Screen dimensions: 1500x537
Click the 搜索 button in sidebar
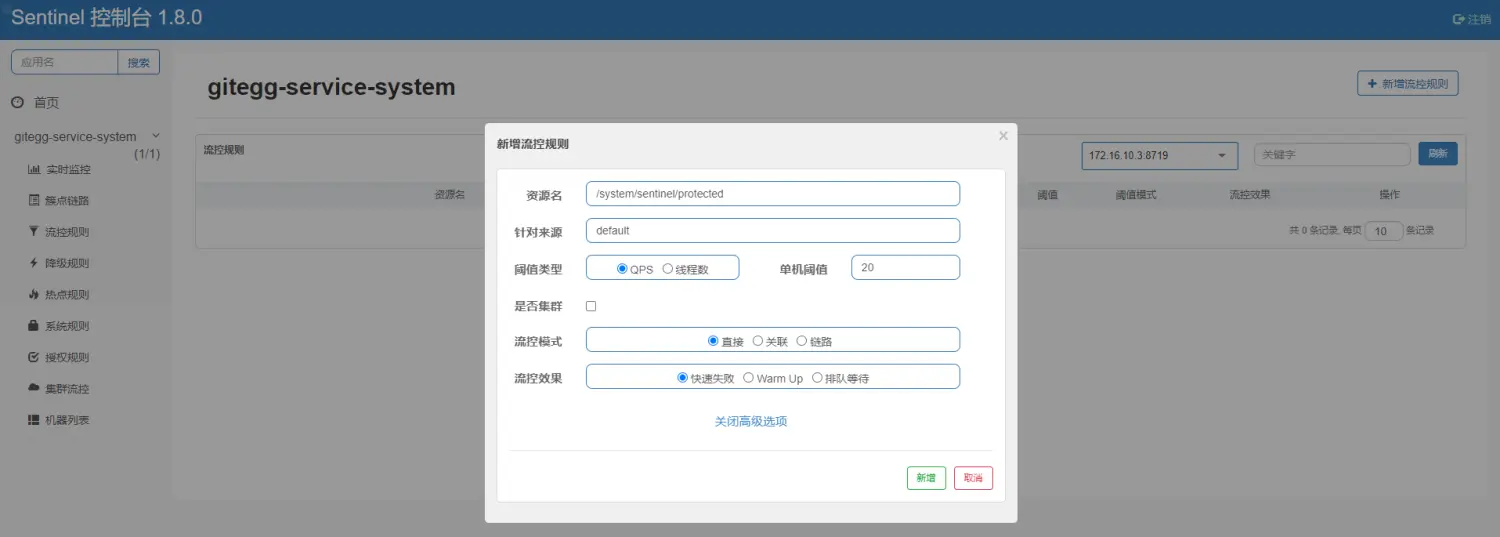pos(139,62)
